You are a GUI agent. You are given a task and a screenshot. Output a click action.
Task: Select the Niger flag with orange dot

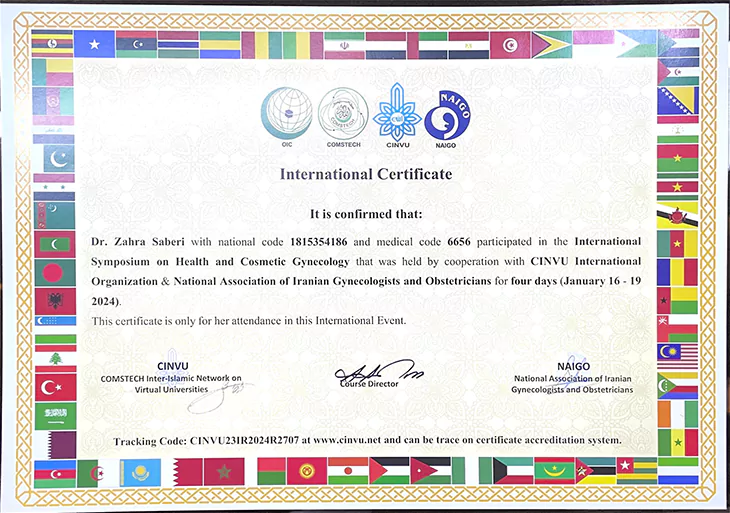(348, 471)
